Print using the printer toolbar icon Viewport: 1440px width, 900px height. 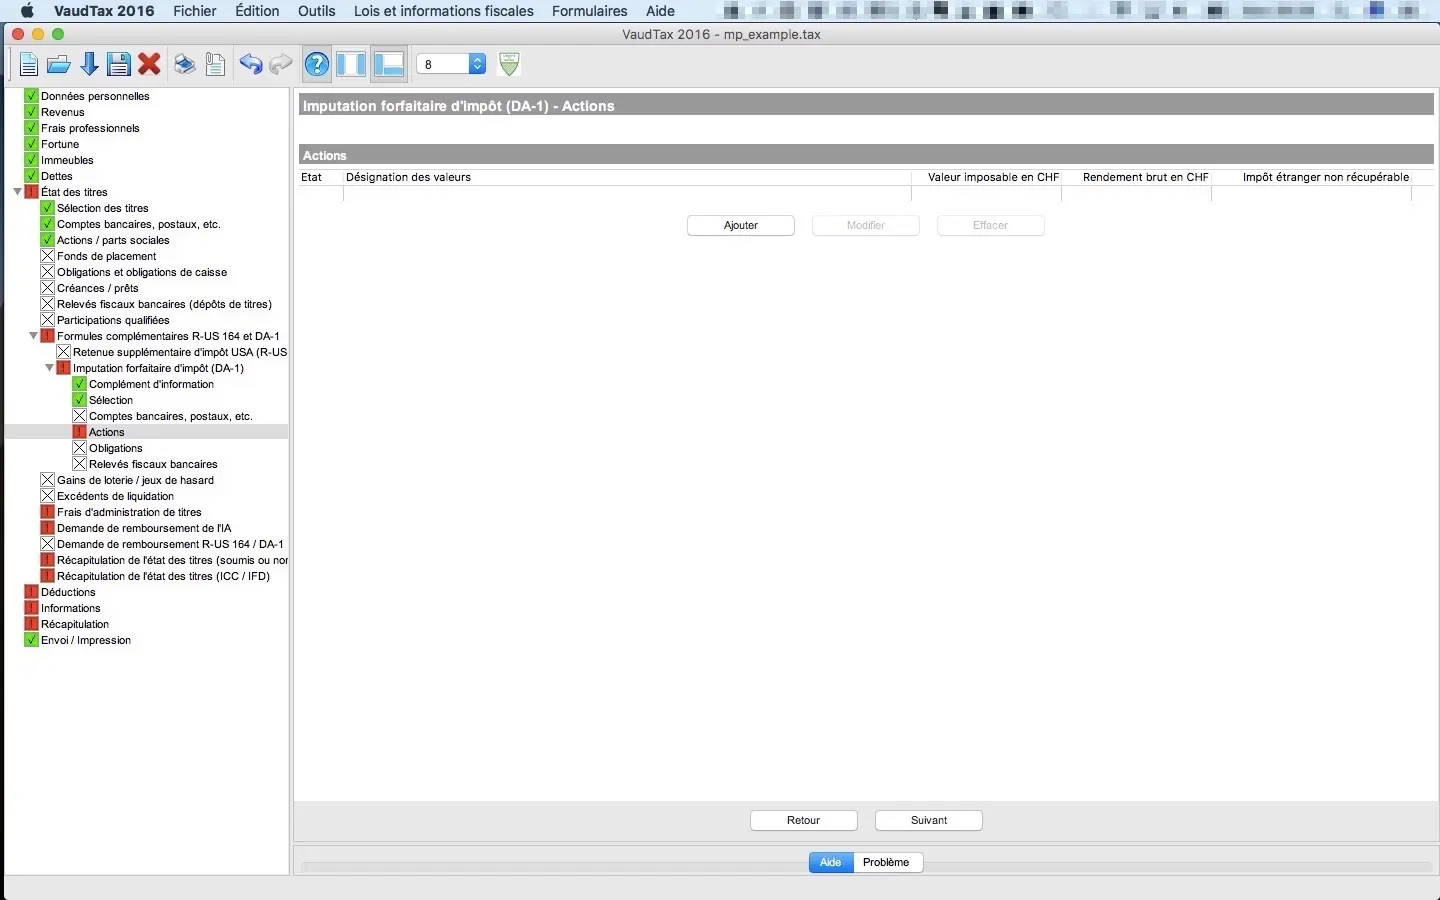184,65
